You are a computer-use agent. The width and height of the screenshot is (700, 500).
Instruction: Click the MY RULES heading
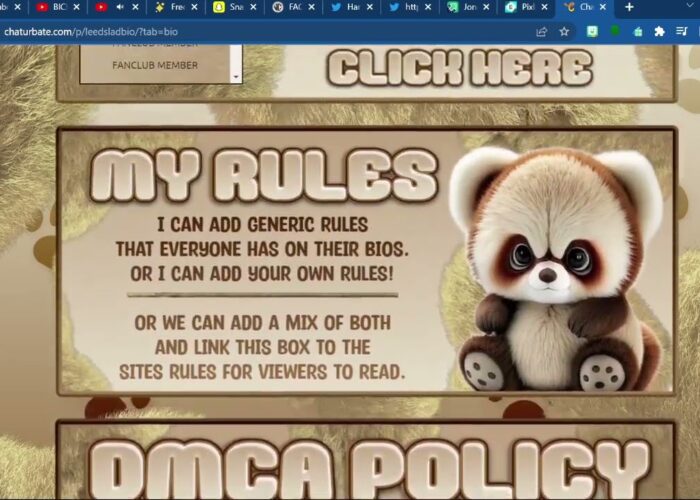pos(263,175)
